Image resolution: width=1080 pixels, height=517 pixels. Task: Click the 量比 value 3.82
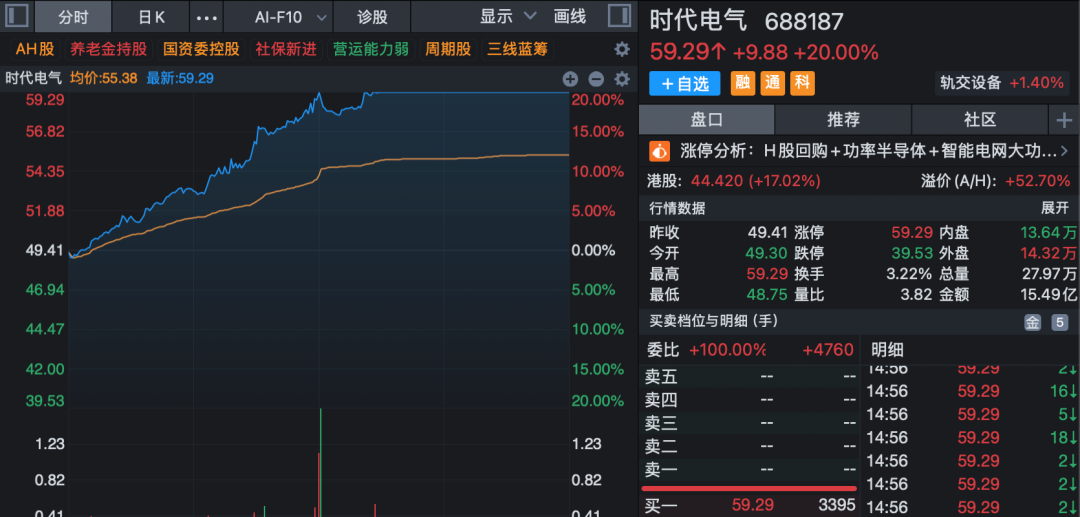[917, 295]
